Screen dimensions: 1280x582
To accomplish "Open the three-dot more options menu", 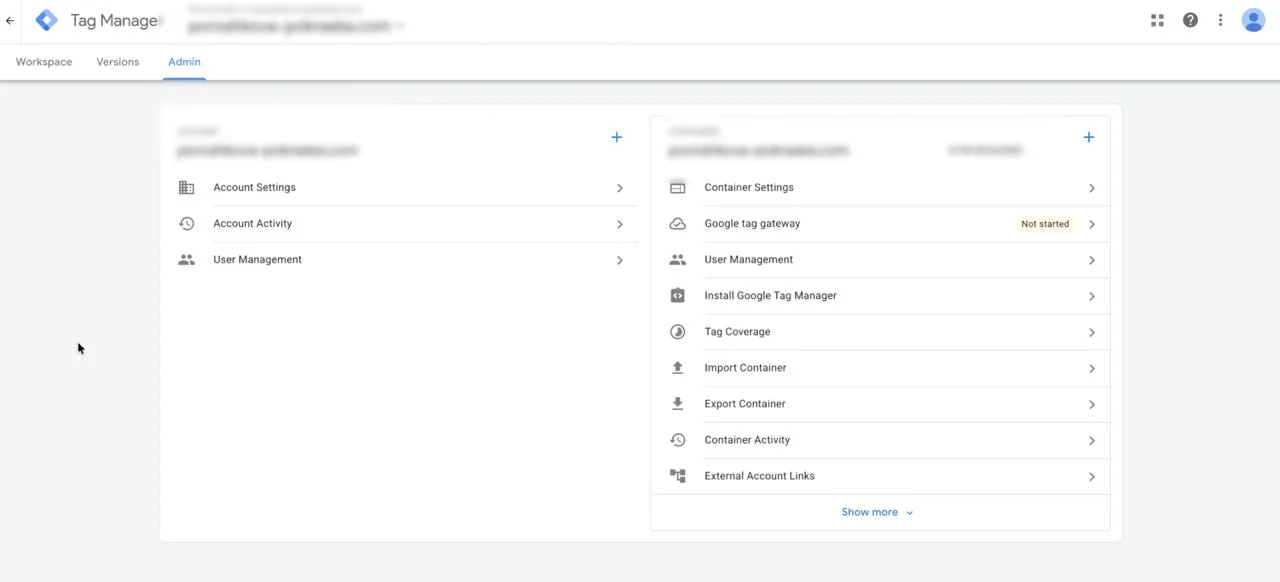I will (1220, 20).
